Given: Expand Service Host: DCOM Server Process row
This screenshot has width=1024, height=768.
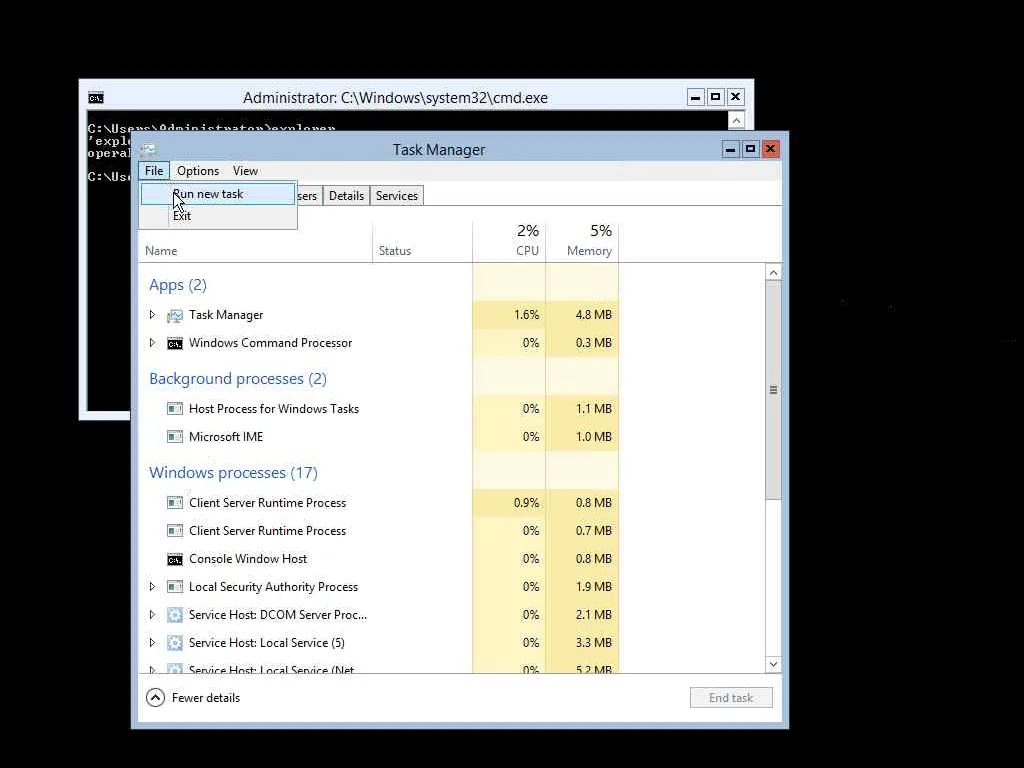Looking at the screenshot, I should [152, 615].
